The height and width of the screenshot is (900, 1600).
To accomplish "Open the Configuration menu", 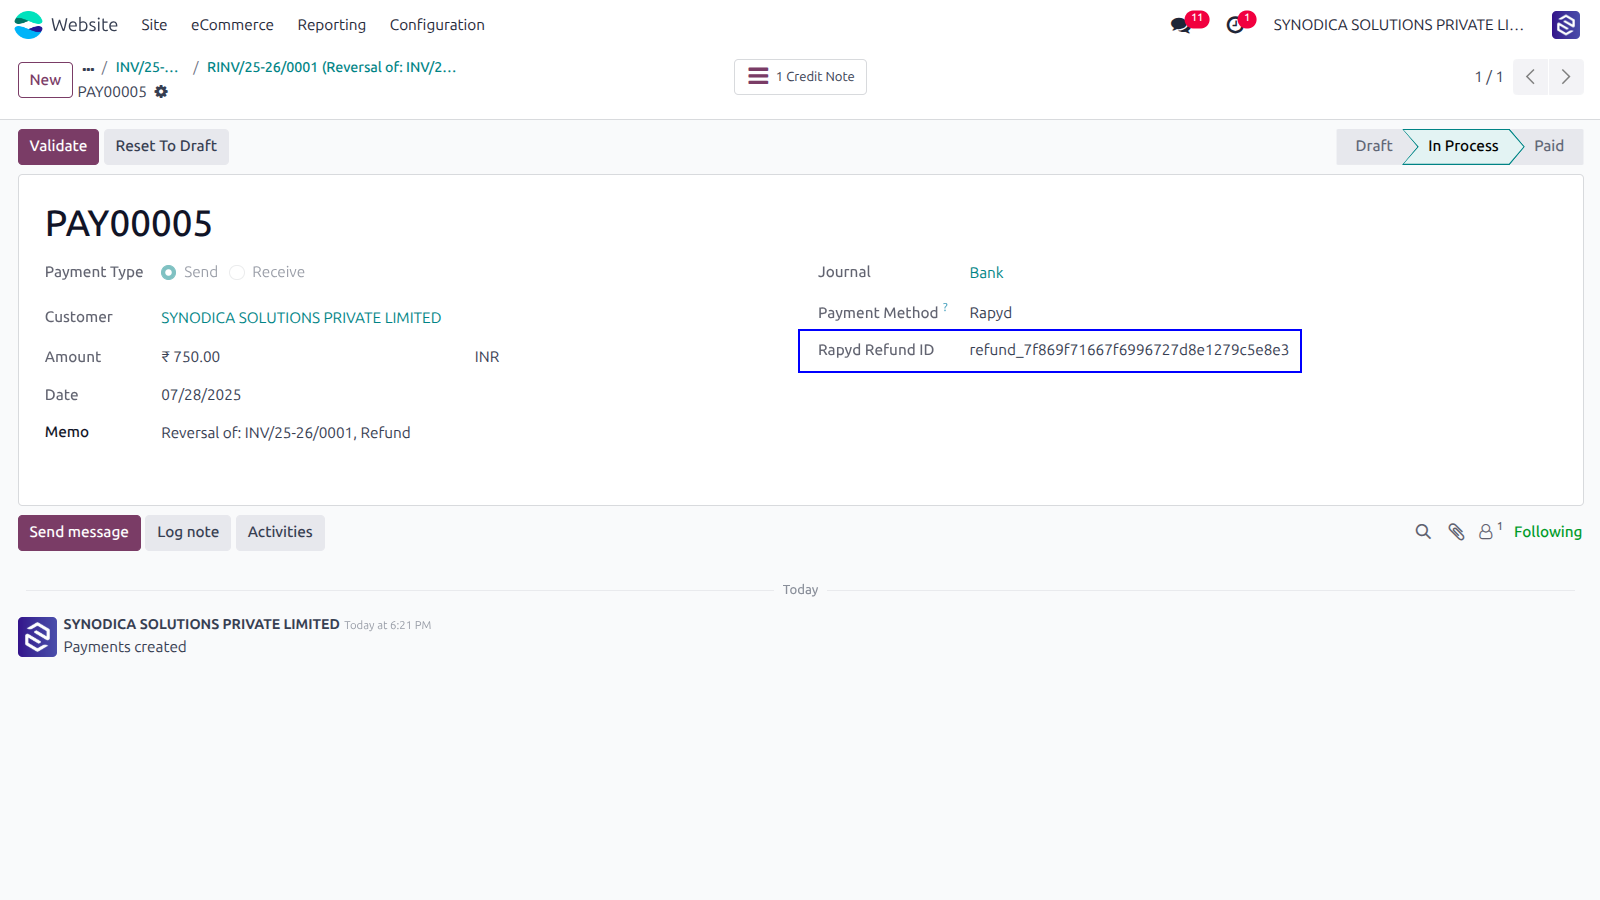I will pyautogui.click(x=437, y=25).
